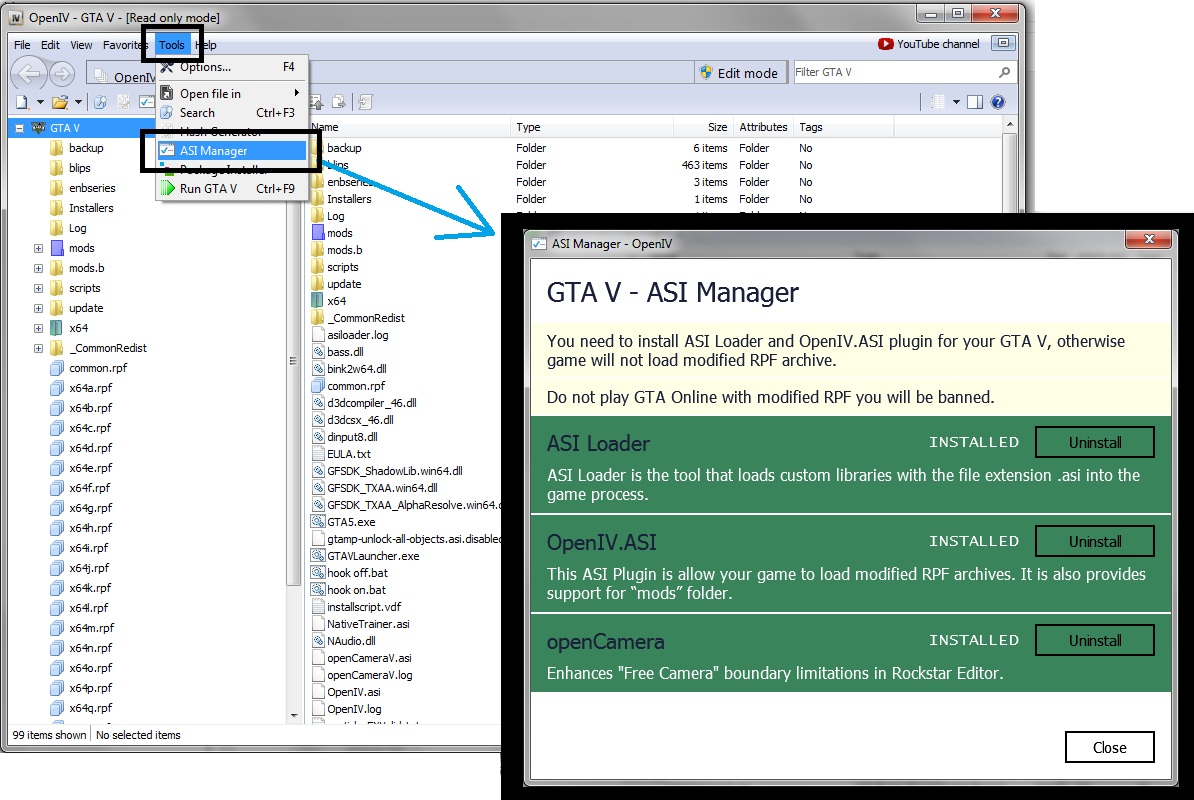1194x800 pixels.
Task: Click the Forward navigation arrow in OpenIV
Action: point(62,74)
